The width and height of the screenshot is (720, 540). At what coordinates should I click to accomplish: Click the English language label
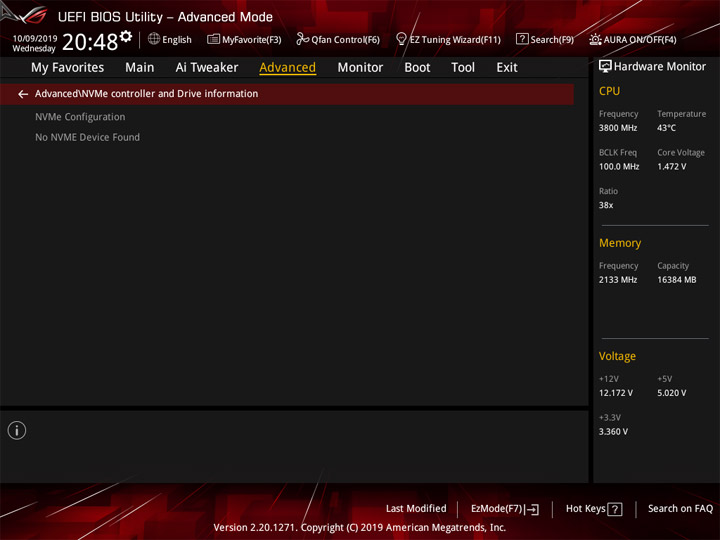177,40
